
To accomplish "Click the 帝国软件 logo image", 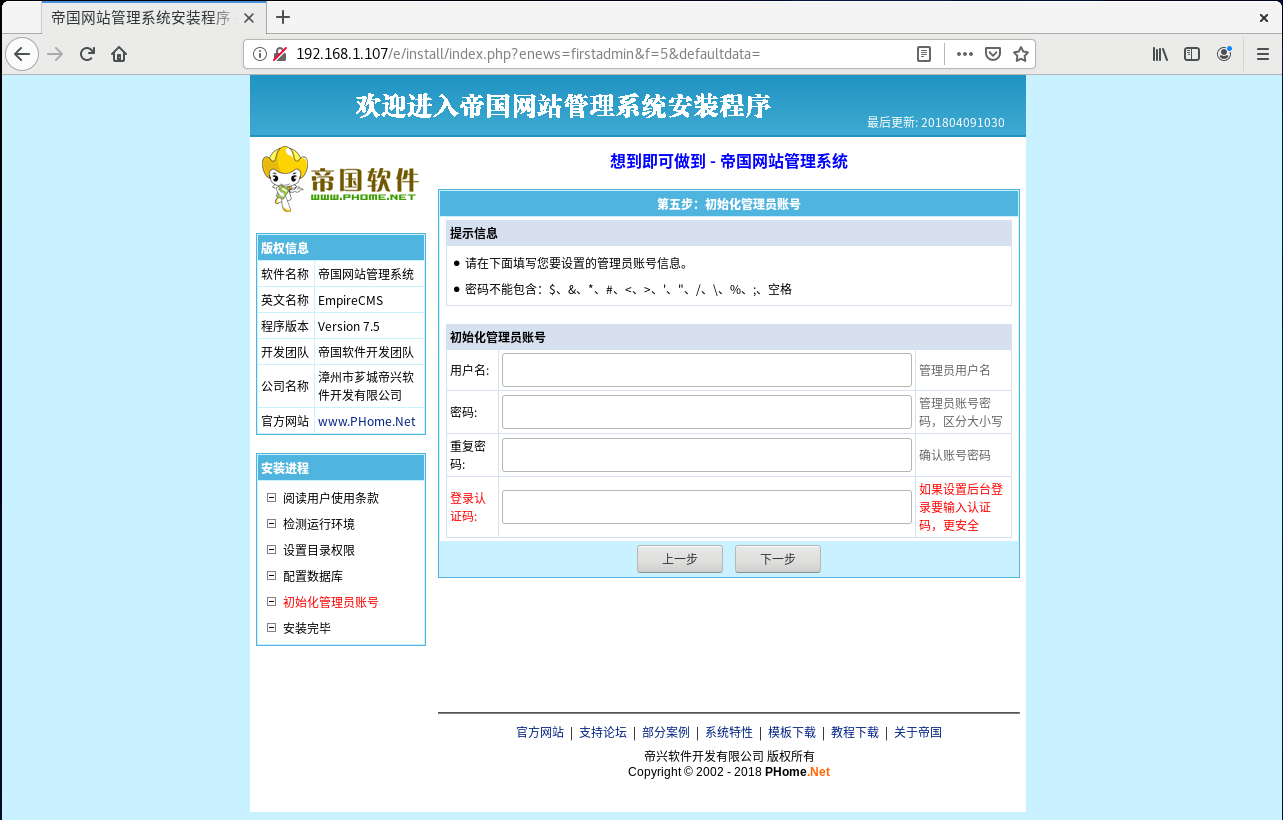I will [340, 177].
